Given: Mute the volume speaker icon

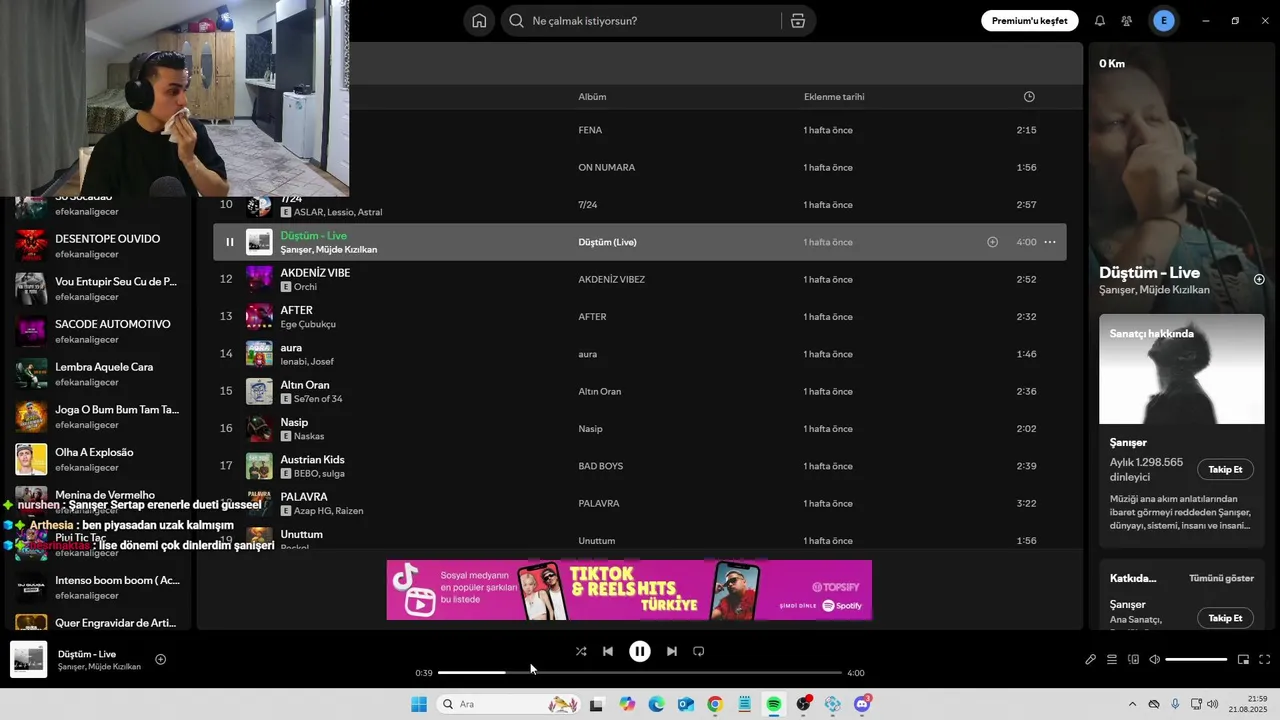Looking at the screenshot, I should [x=1154, y=659].
